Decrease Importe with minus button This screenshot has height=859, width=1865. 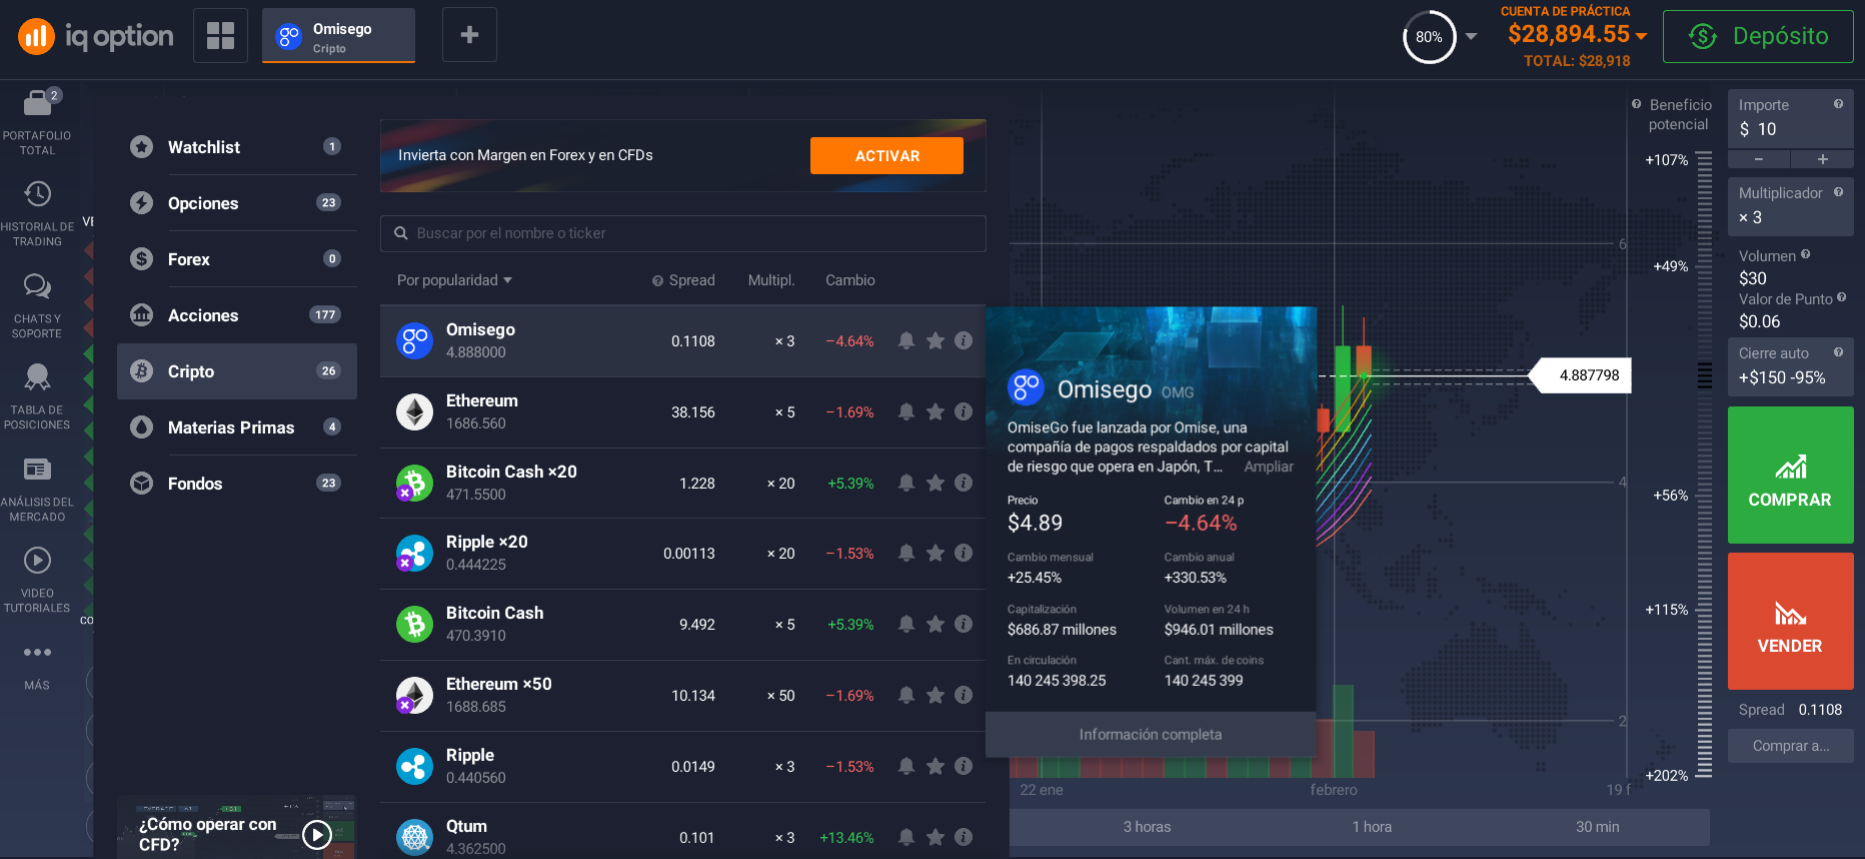pos(1758,160)
